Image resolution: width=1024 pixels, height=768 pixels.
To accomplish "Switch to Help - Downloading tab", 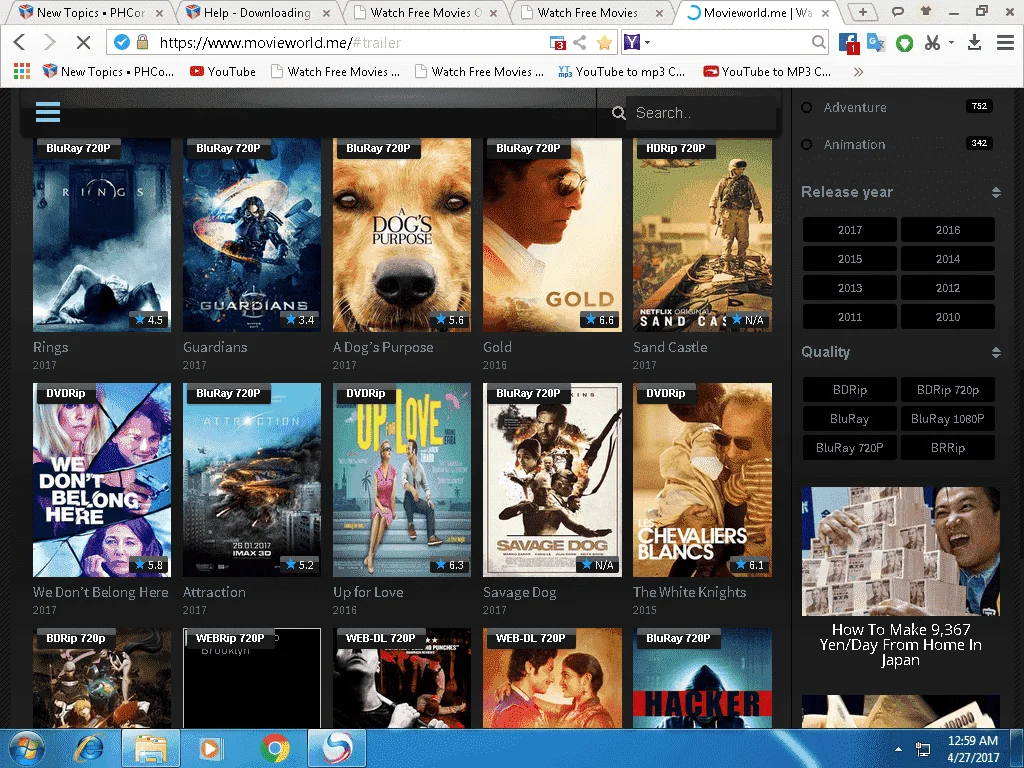I will (x=258, y=12).
